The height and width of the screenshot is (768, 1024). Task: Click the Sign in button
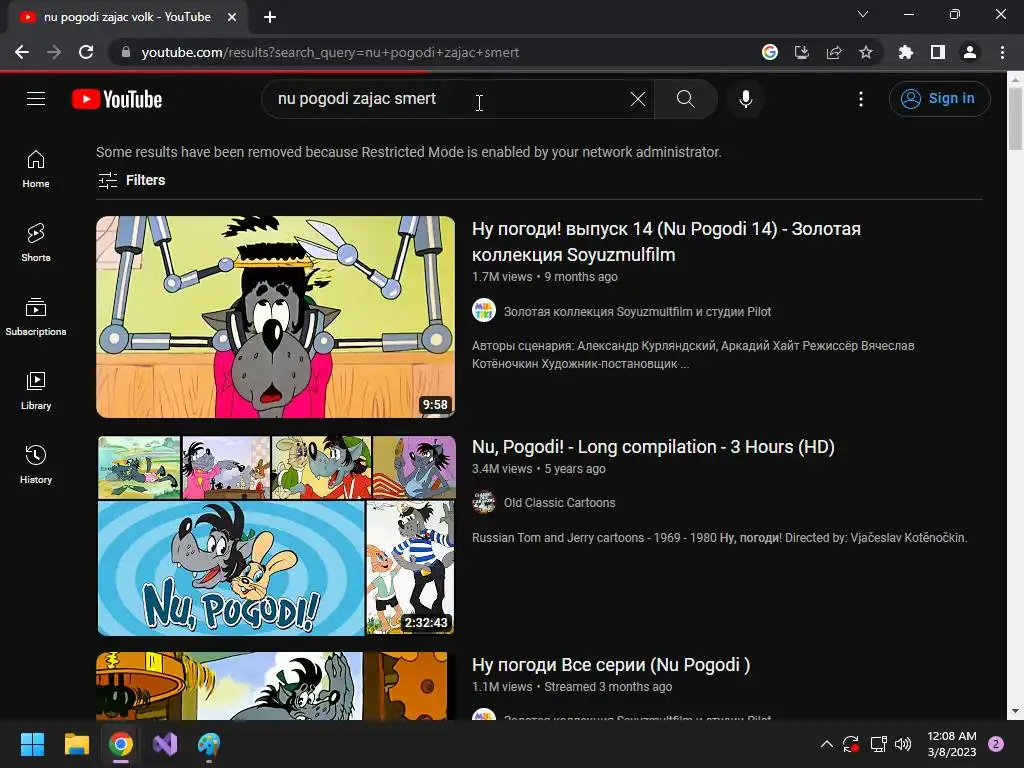click(x=939, y=99)
